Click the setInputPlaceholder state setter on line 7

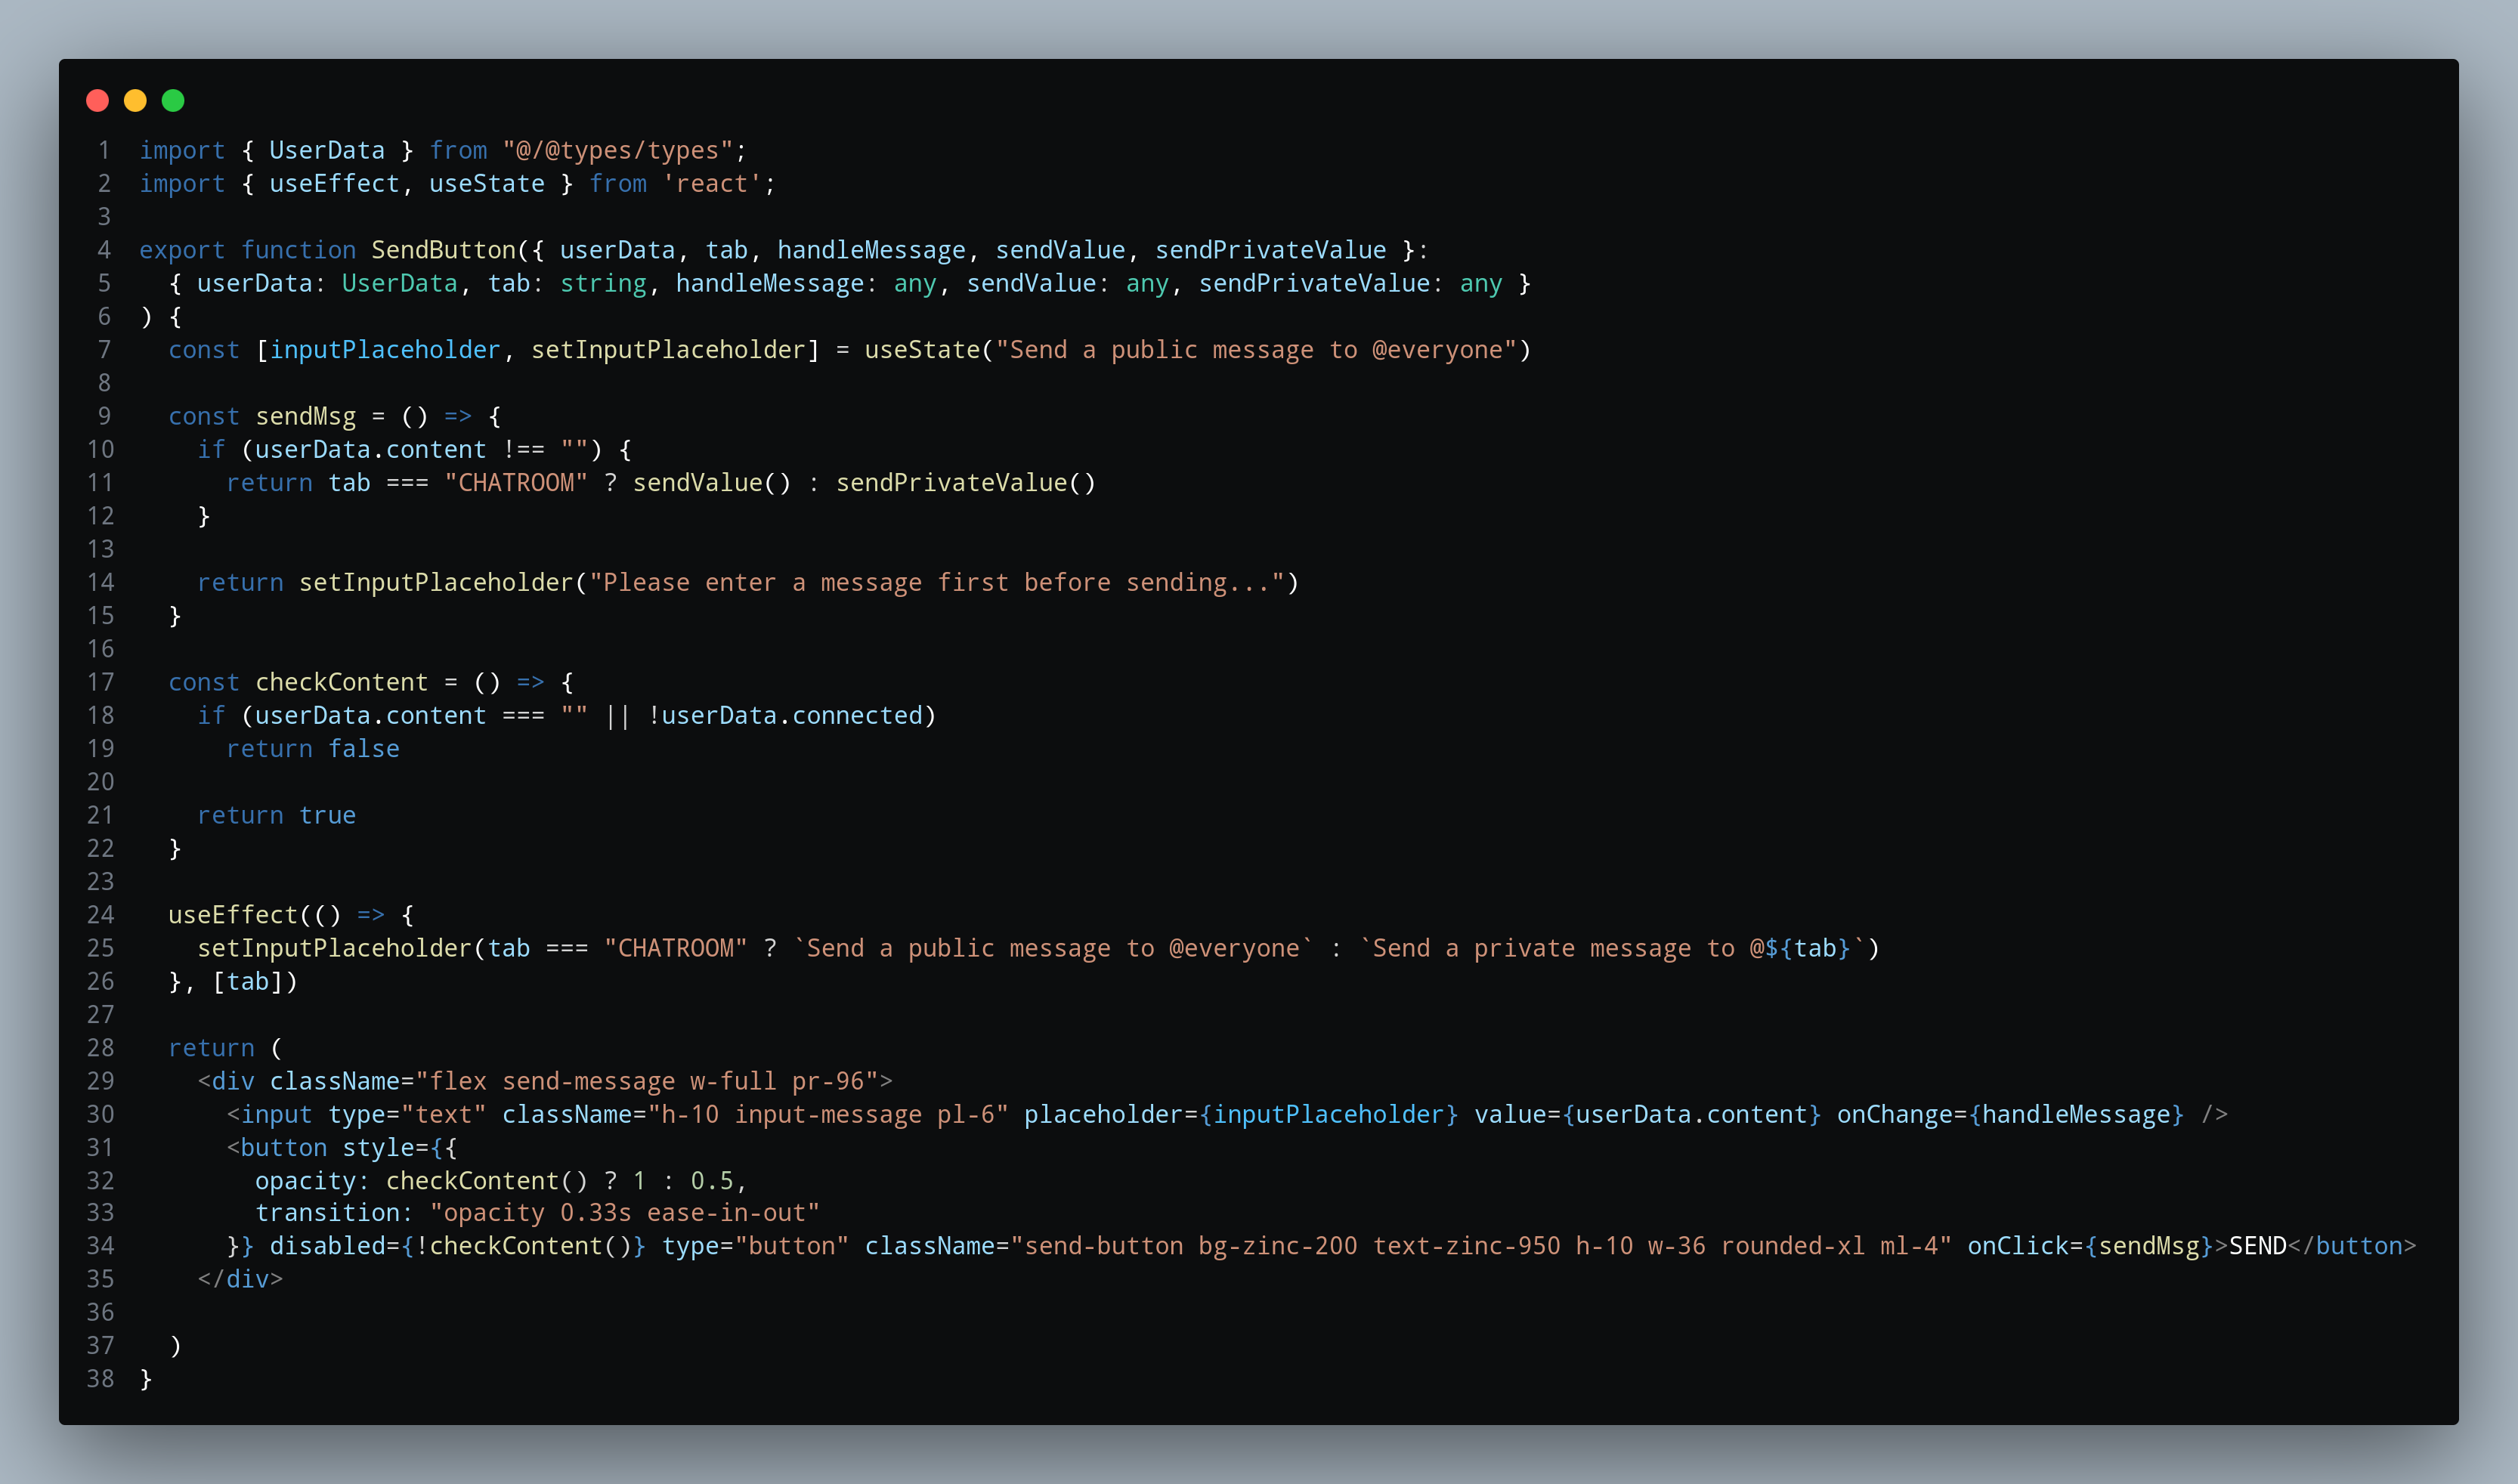click(668, 350)
